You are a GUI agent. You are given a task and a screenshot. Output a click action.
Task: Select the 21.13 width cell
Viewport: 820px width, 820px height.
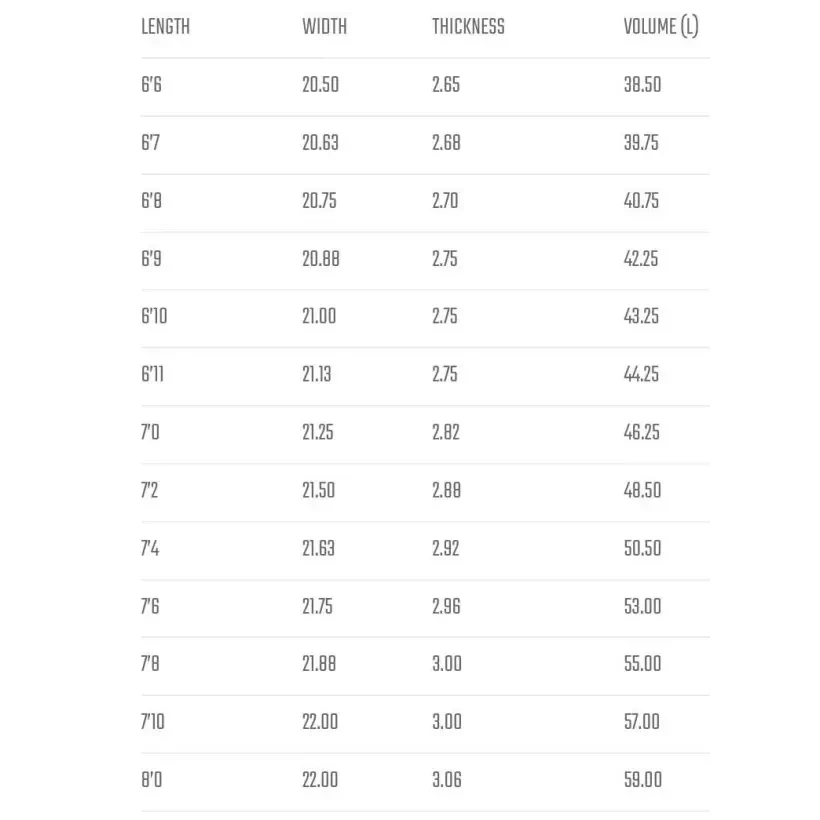(317, 375)
